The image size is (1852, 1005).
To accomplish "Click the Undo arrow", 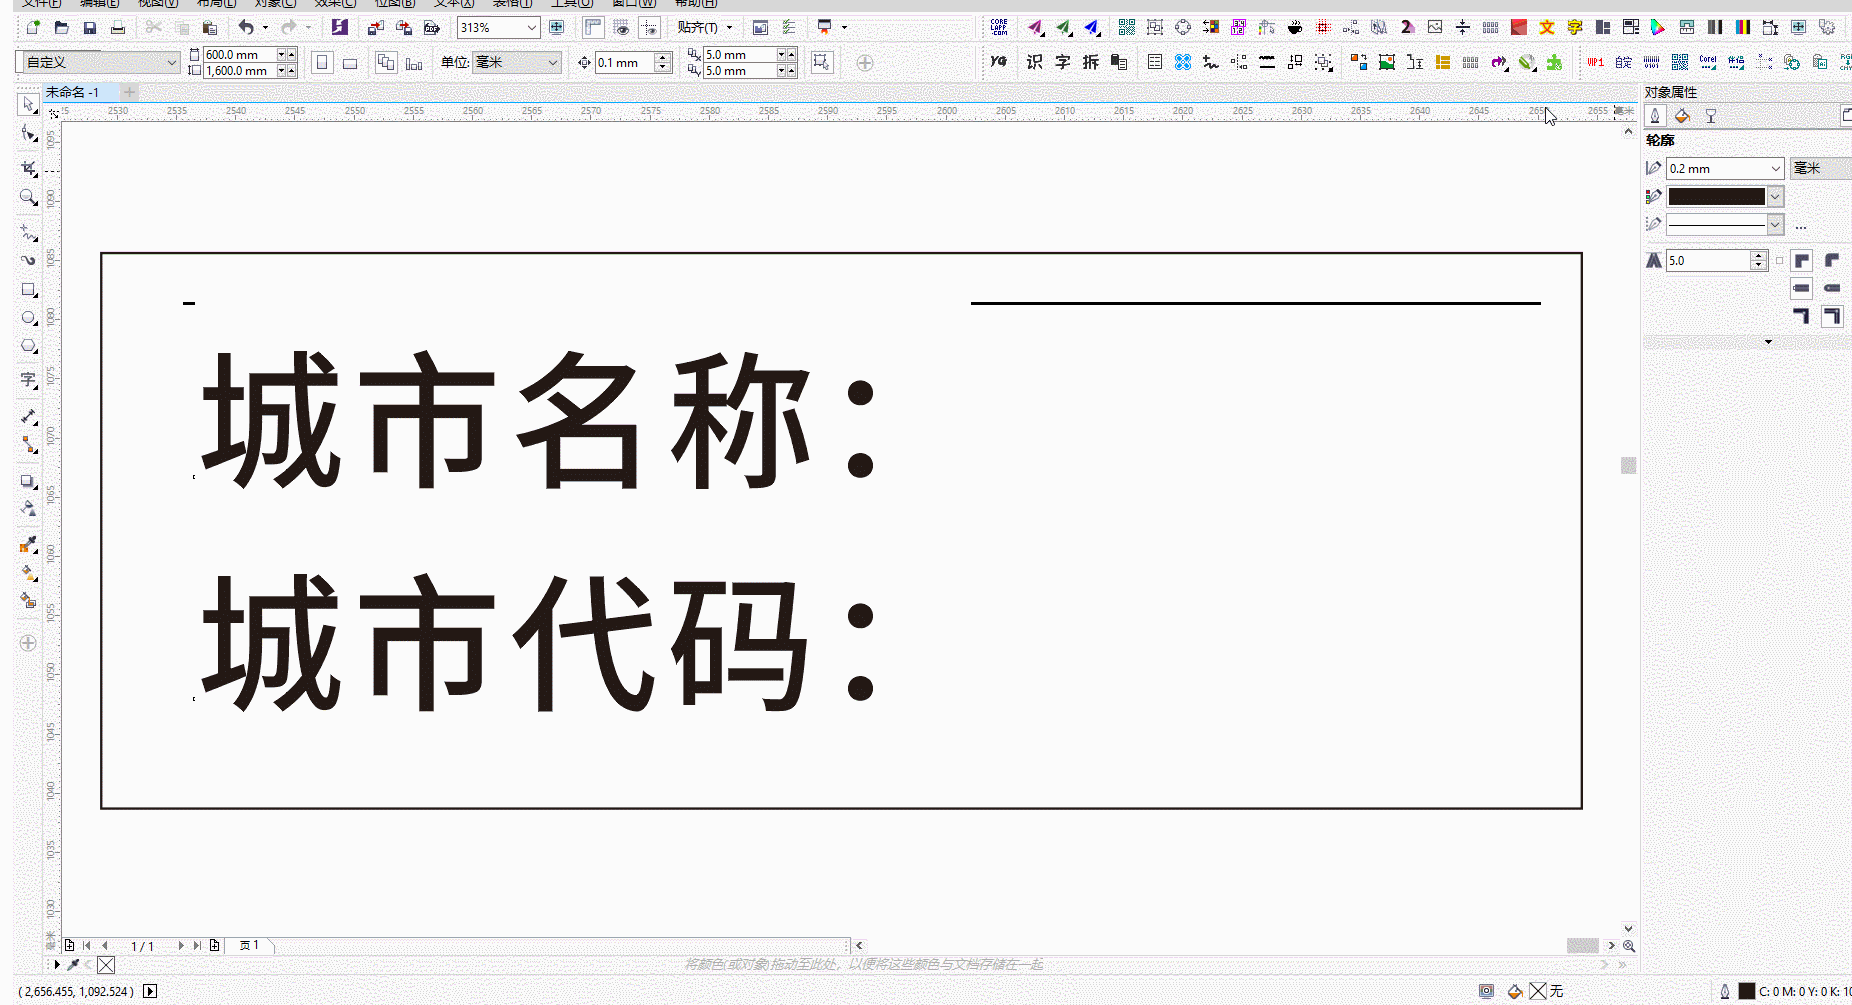I will 246,28.
